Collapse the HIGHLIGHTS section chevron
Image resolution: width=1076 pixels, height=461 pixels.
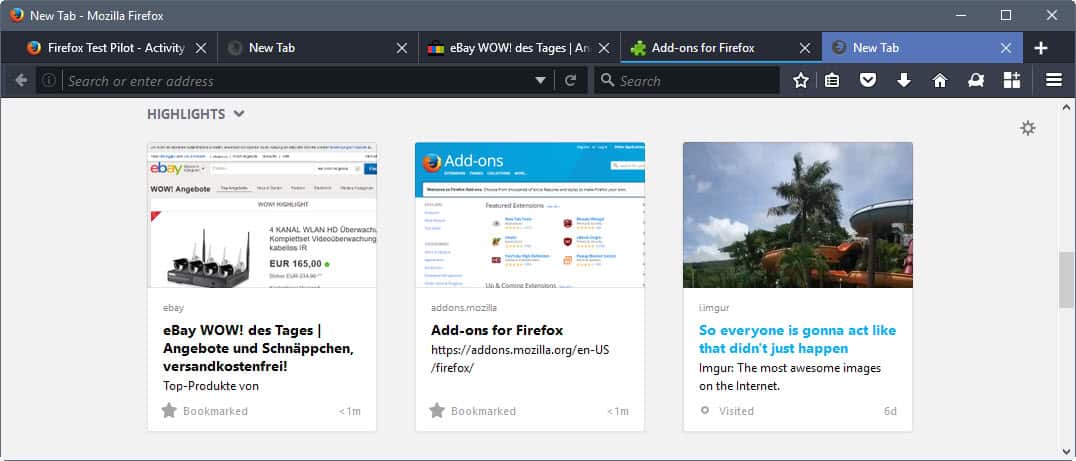tap(239, 114)
